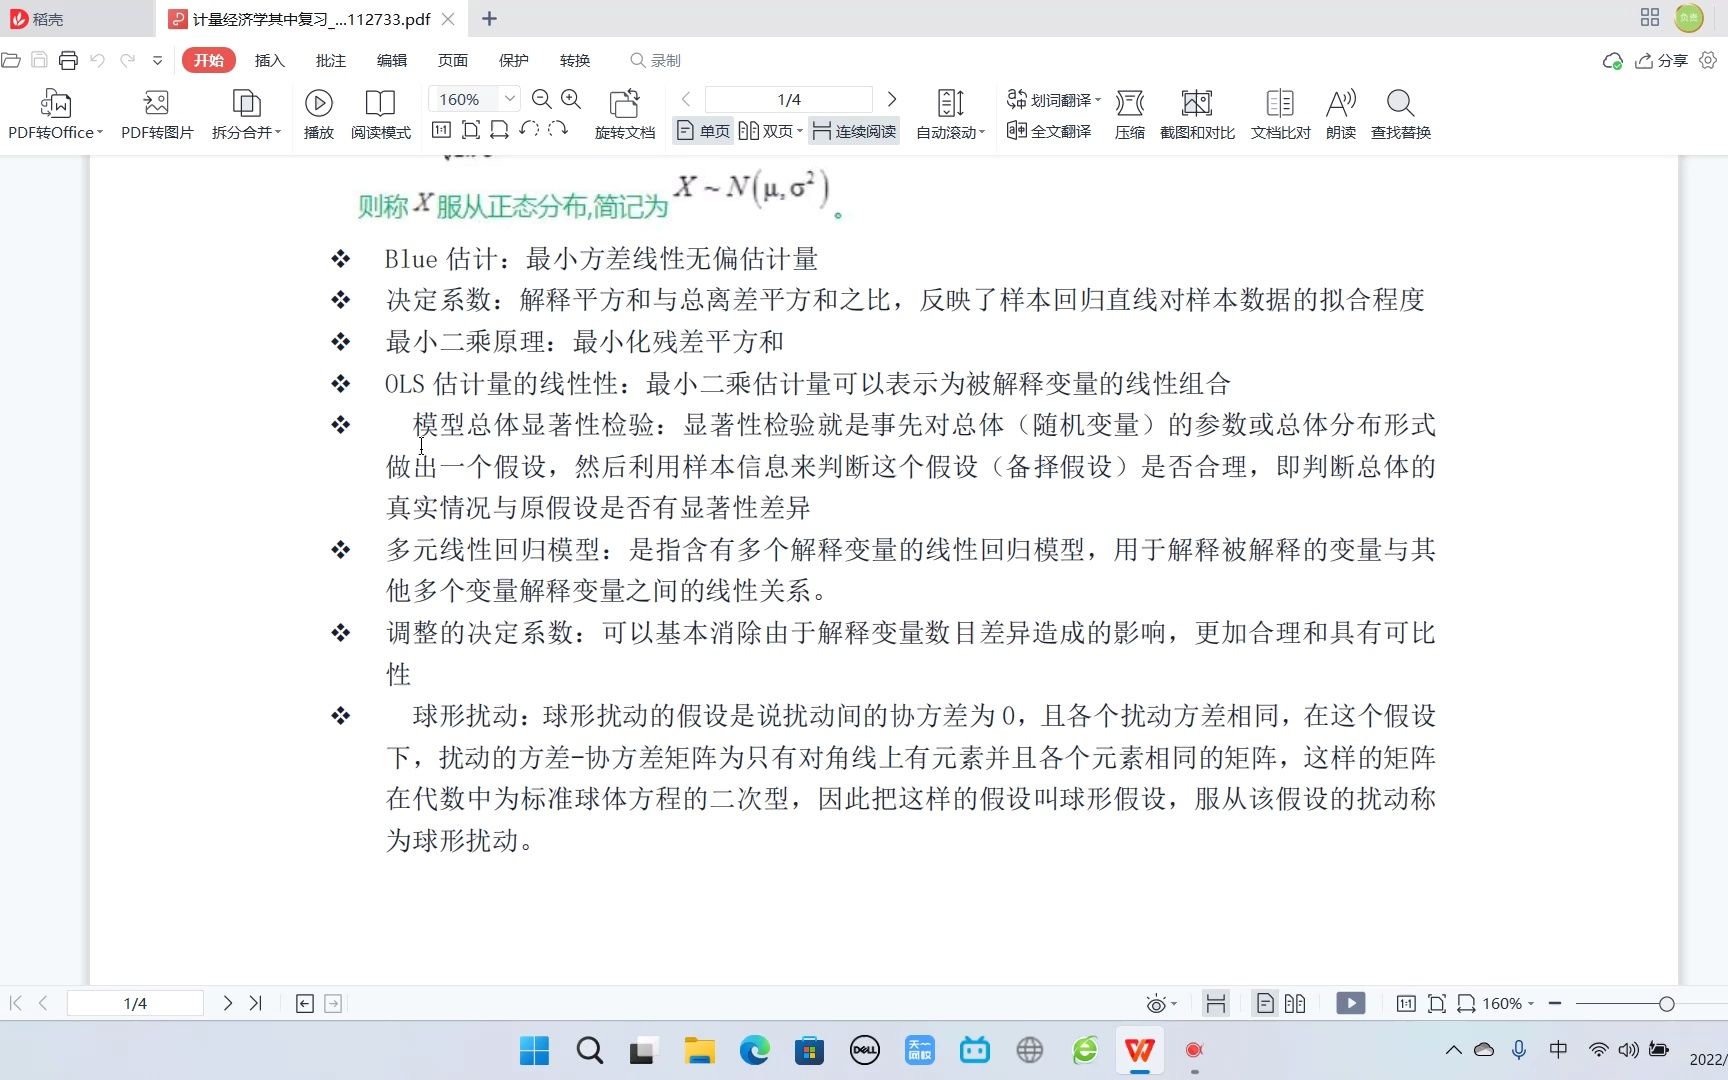The width and height of the screenshot is (1728, 1080).
Task: Open 查找替换 find and replace
Action: point(1399,113)
